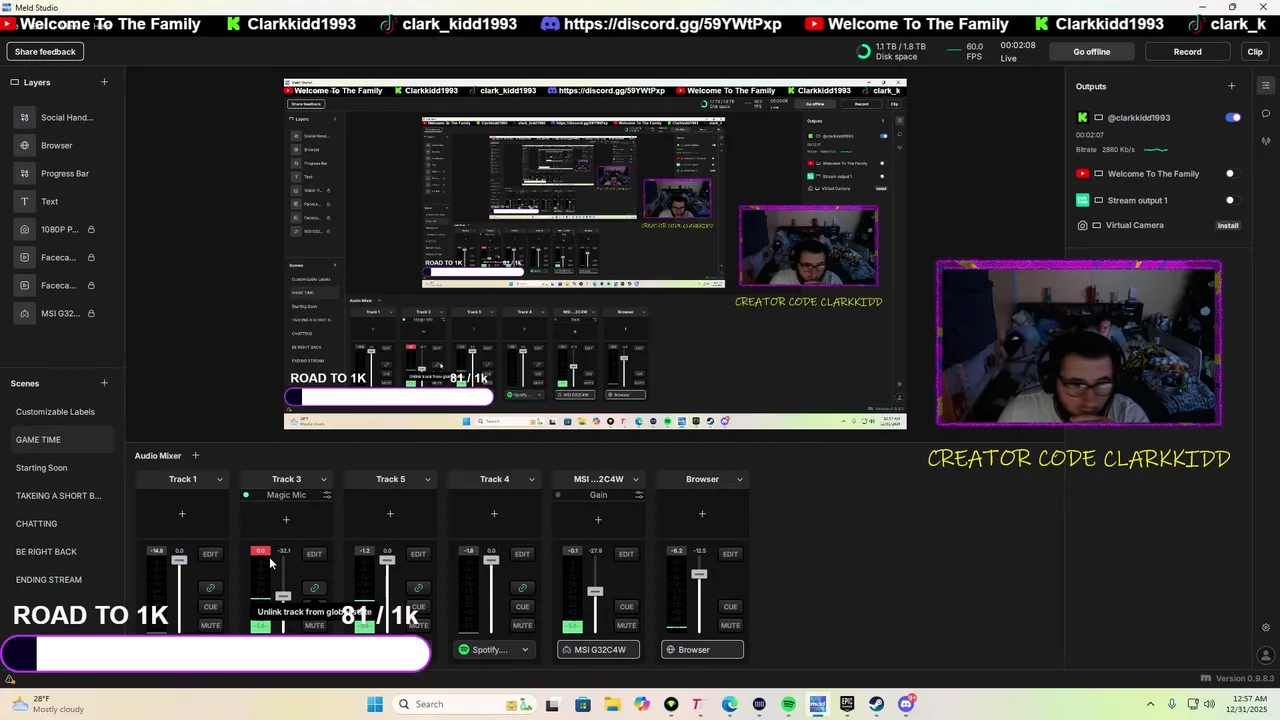Expand MSI ...2C4W track dropdown

[635, 480]
